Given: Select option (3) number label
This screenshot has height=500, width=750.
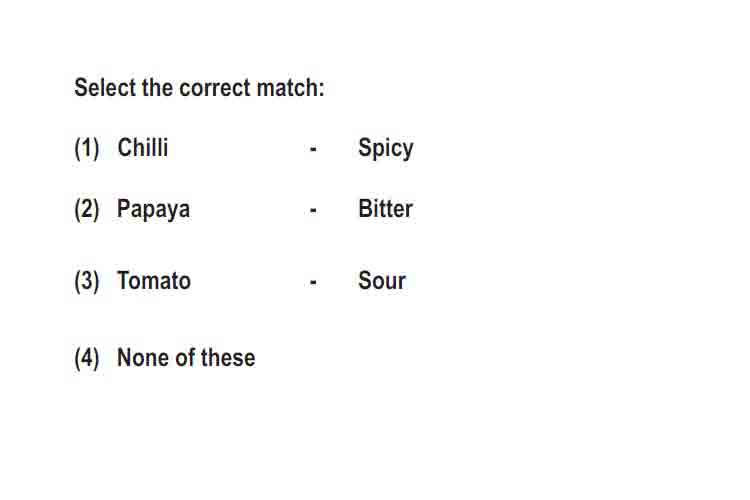Looking at the screenshot, I should pyautogui.click(x=87, y=281).
